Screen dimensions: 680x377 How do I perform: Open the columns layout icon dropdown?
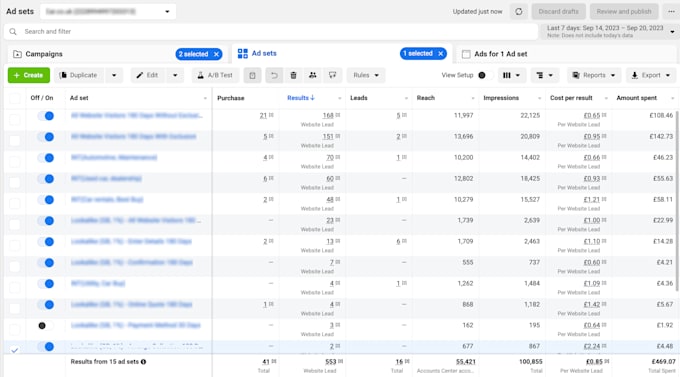[511, 75]
